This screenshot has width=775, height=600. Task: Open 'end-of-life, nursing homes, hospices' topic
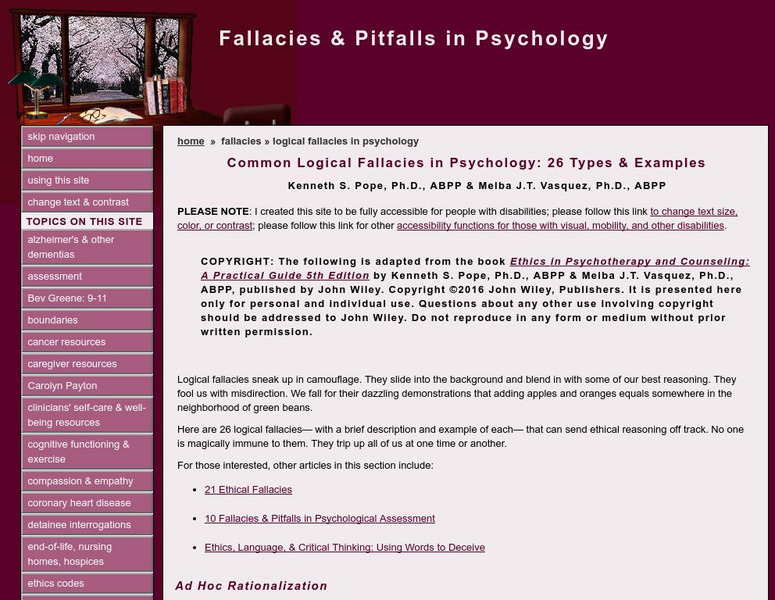[x=87, y=554]
